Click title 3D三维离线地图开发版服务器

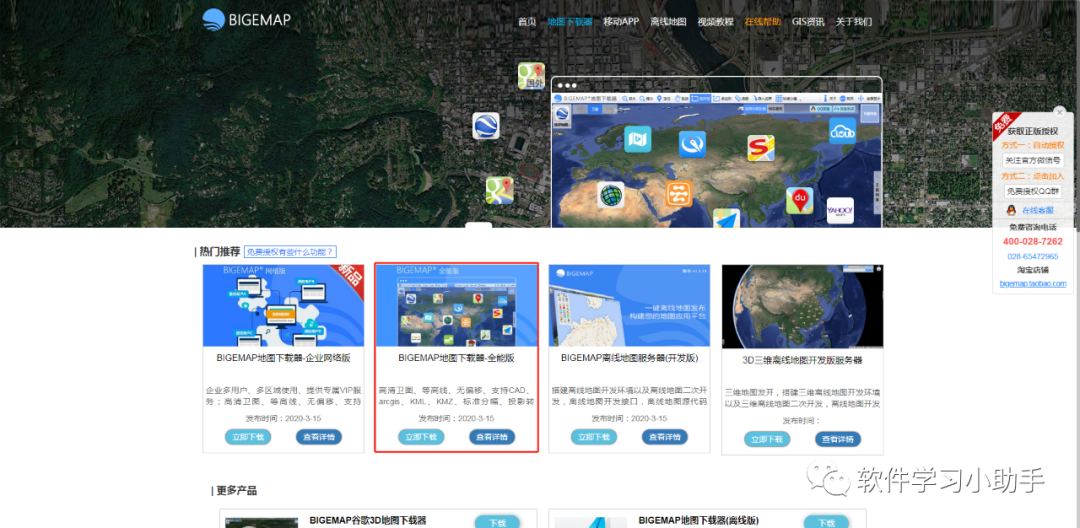[x=802, y=360]
